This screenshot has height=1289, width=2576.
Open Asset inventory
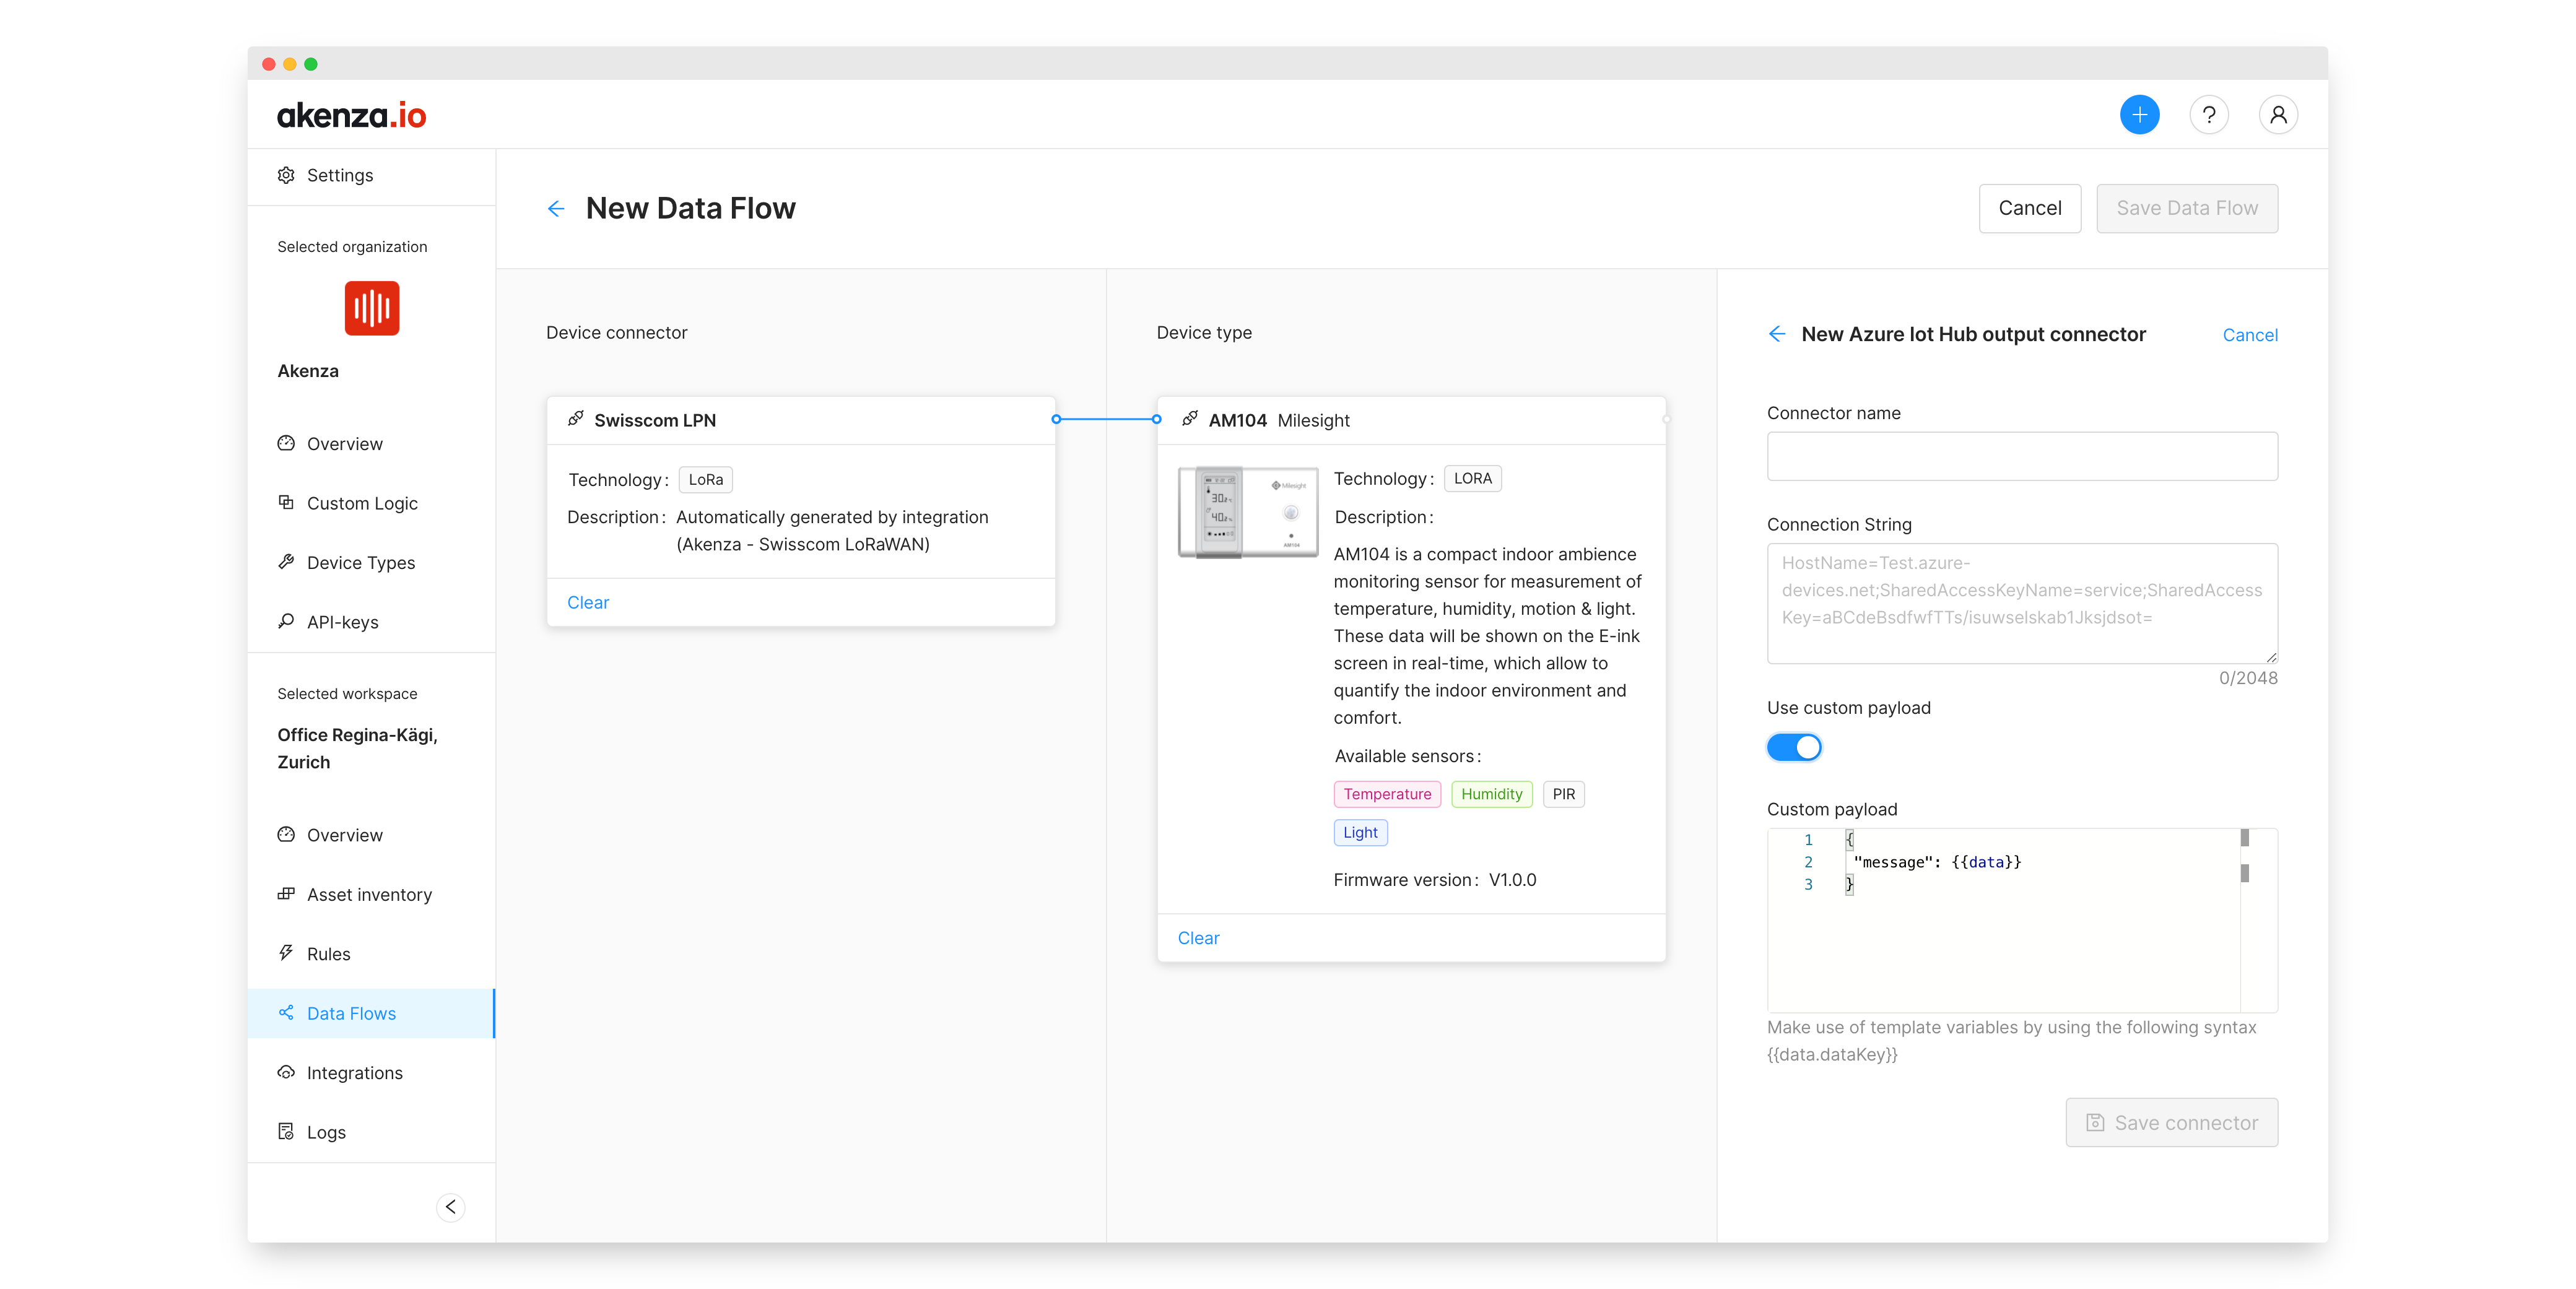(x=371, y=894)
